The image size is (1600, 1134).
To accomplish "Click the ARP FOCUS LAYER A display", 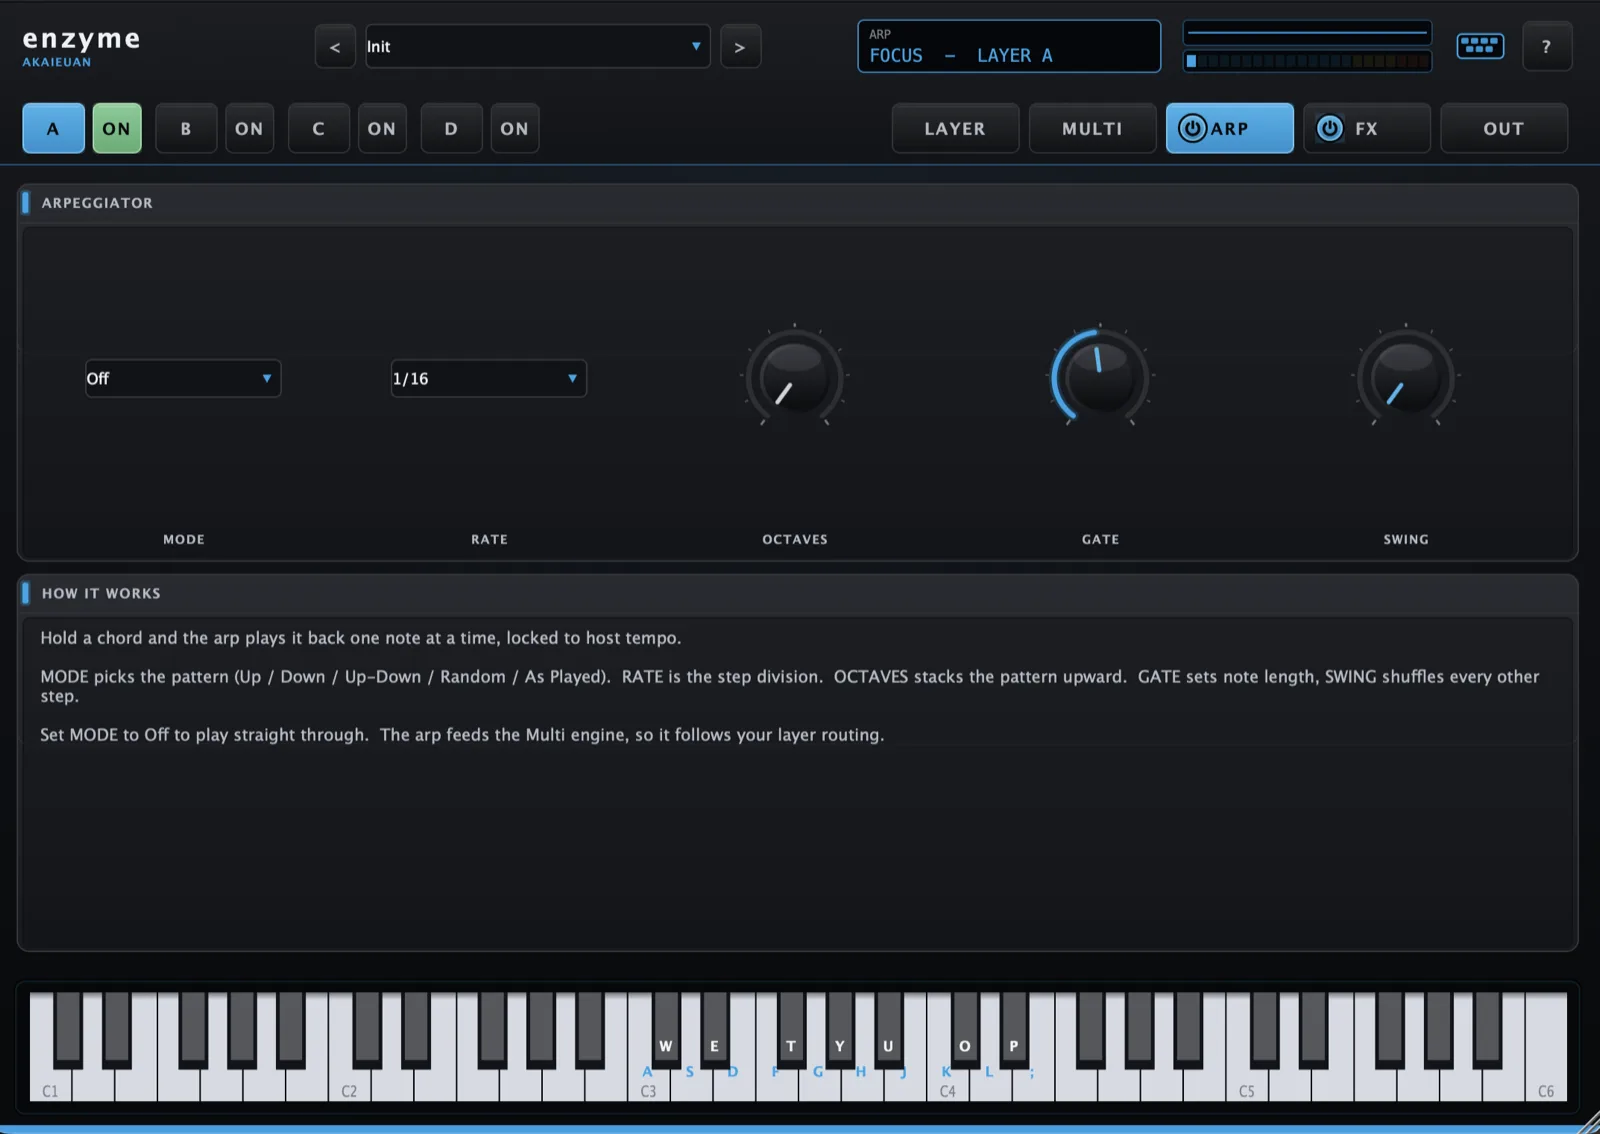I will pyautogui.click(x=1009, y=46).
